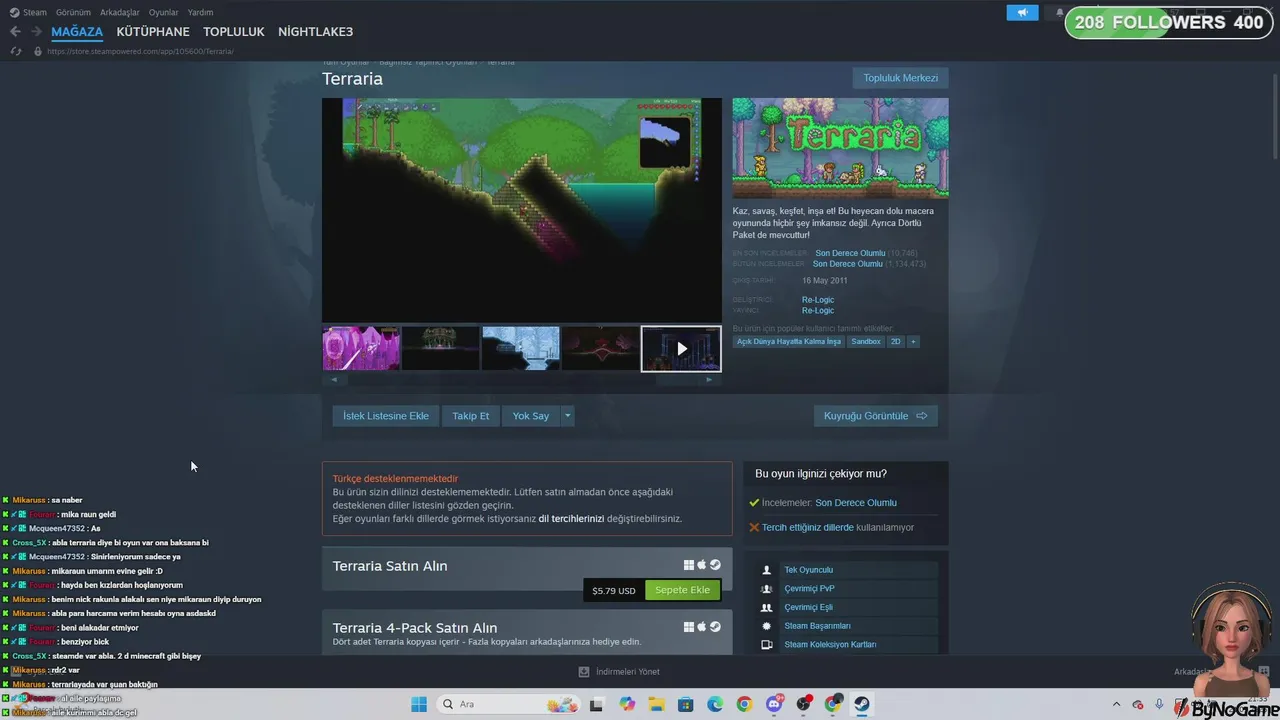Click the Çevrimiçi Eşli co-op icon
The width and height of the screenshot is (1280, 720).
767,607
